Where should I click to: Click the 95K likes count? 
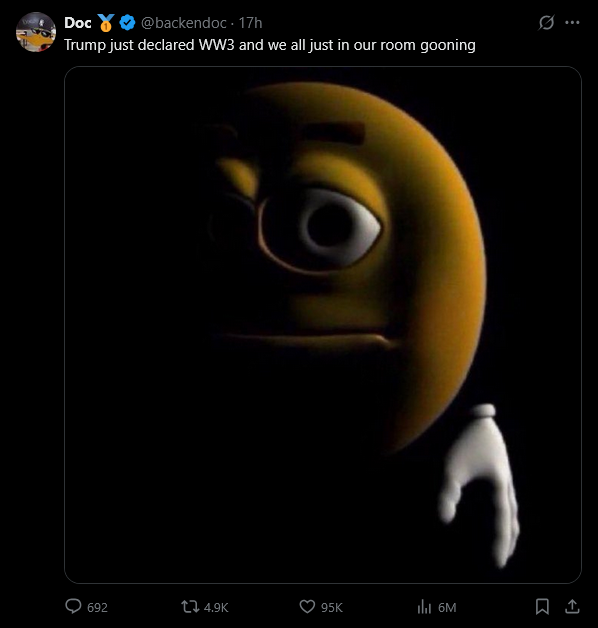click(x=332, y=608)
